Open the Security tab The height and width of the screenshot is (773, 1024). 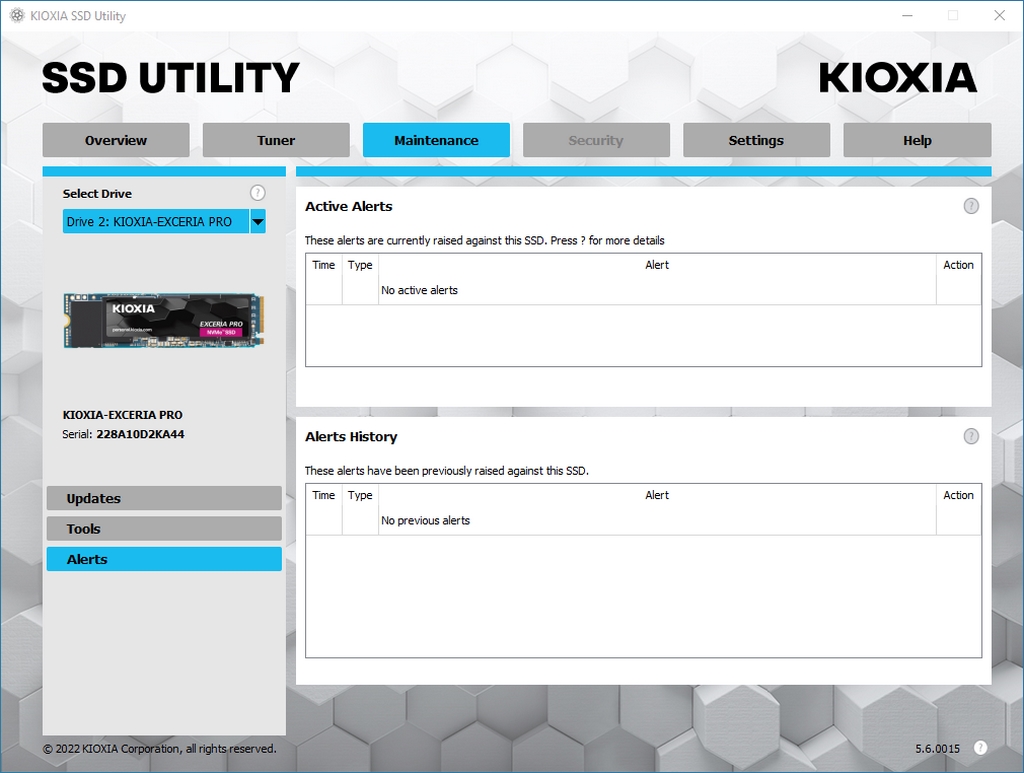coord(596,140)
